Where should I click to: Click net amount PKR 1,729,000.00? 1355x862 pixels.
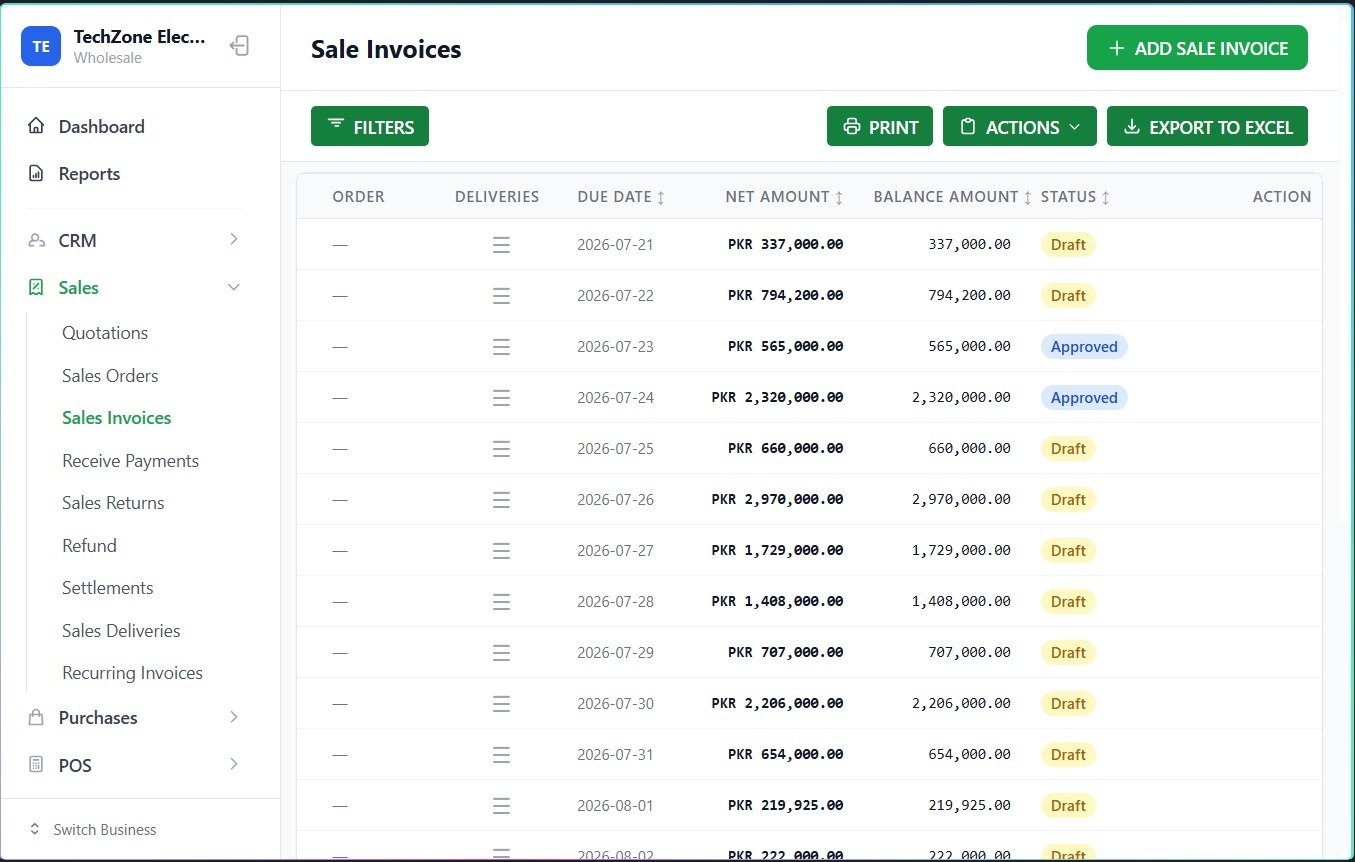coord(777,550)
